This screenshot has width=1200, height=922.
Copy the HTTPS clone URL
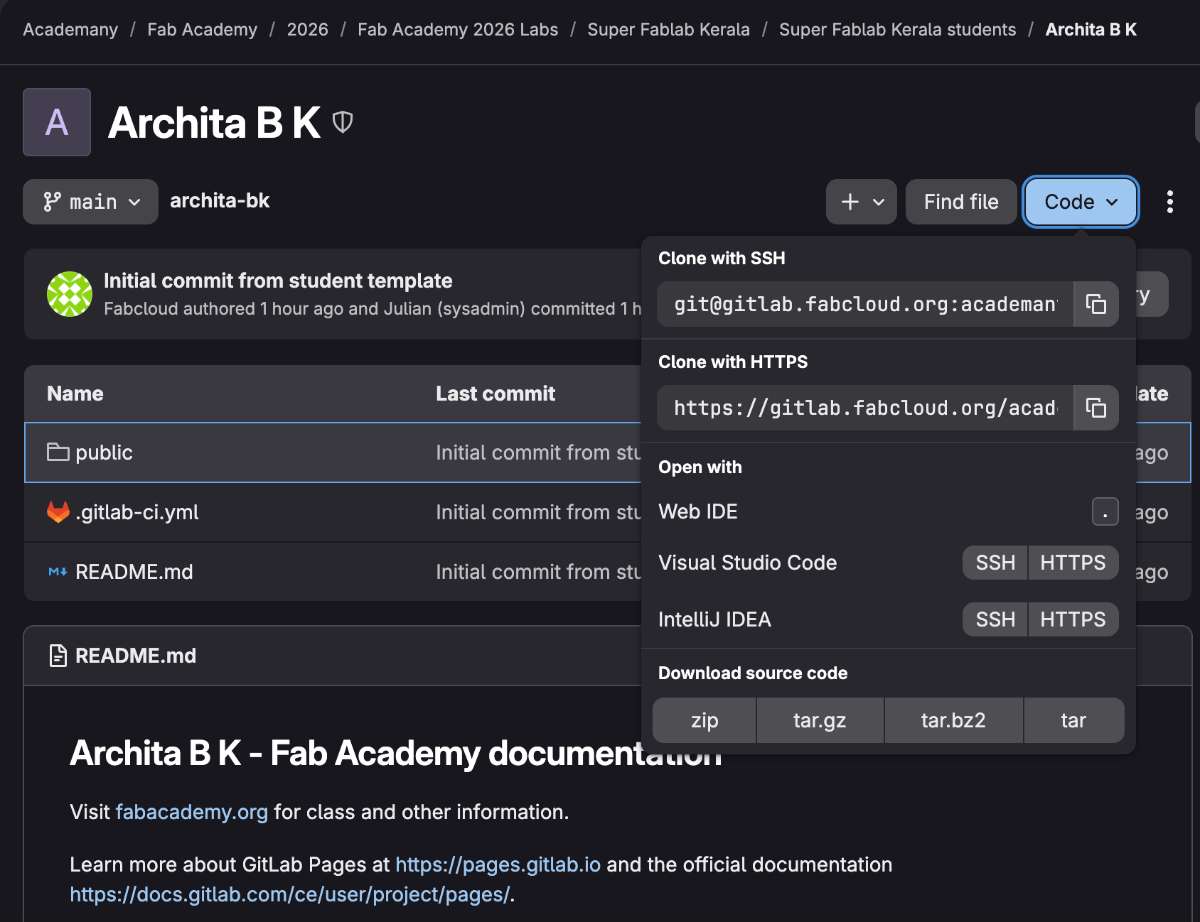[1096, 408]
